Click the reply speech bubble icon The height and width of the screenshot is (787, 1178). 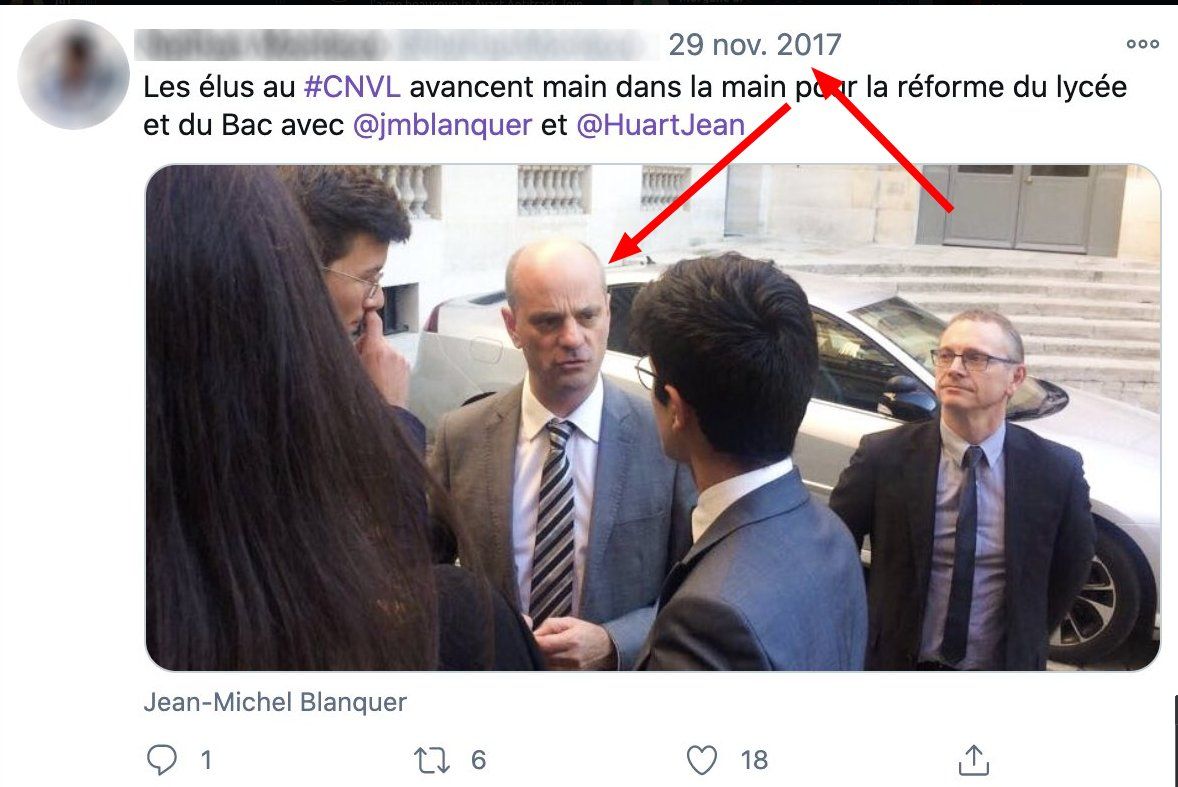pyautogui.click(x=162, y=759)
